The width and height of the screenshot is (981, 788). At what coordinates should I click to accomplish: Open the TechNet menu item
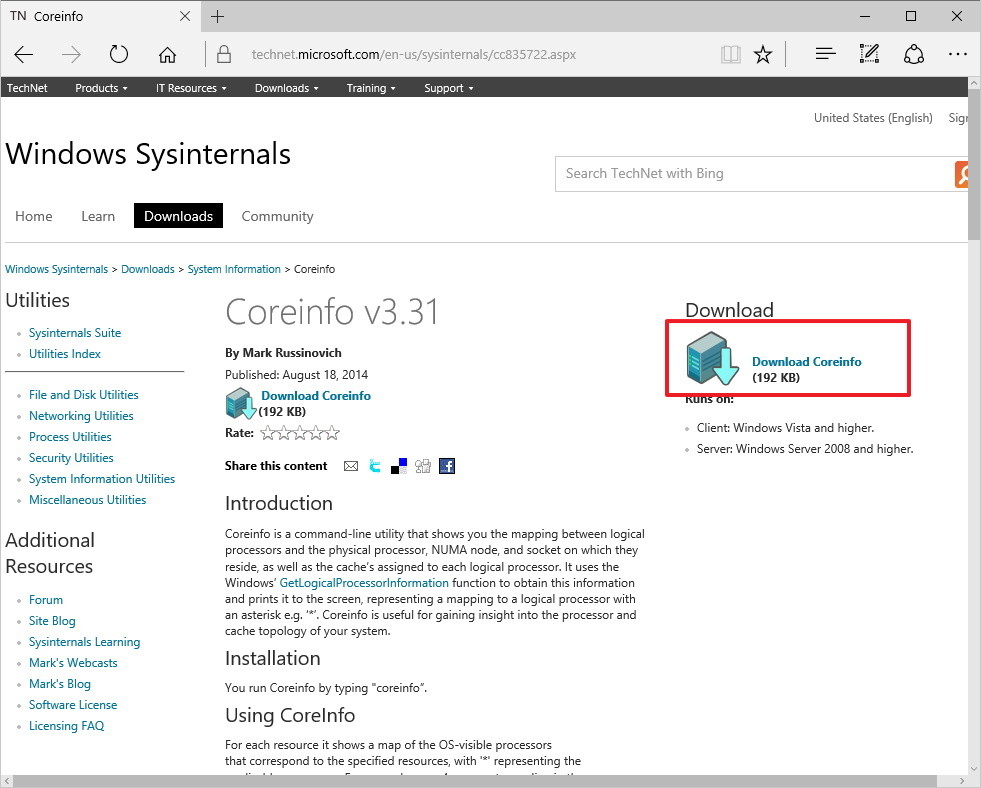[27, 88]
